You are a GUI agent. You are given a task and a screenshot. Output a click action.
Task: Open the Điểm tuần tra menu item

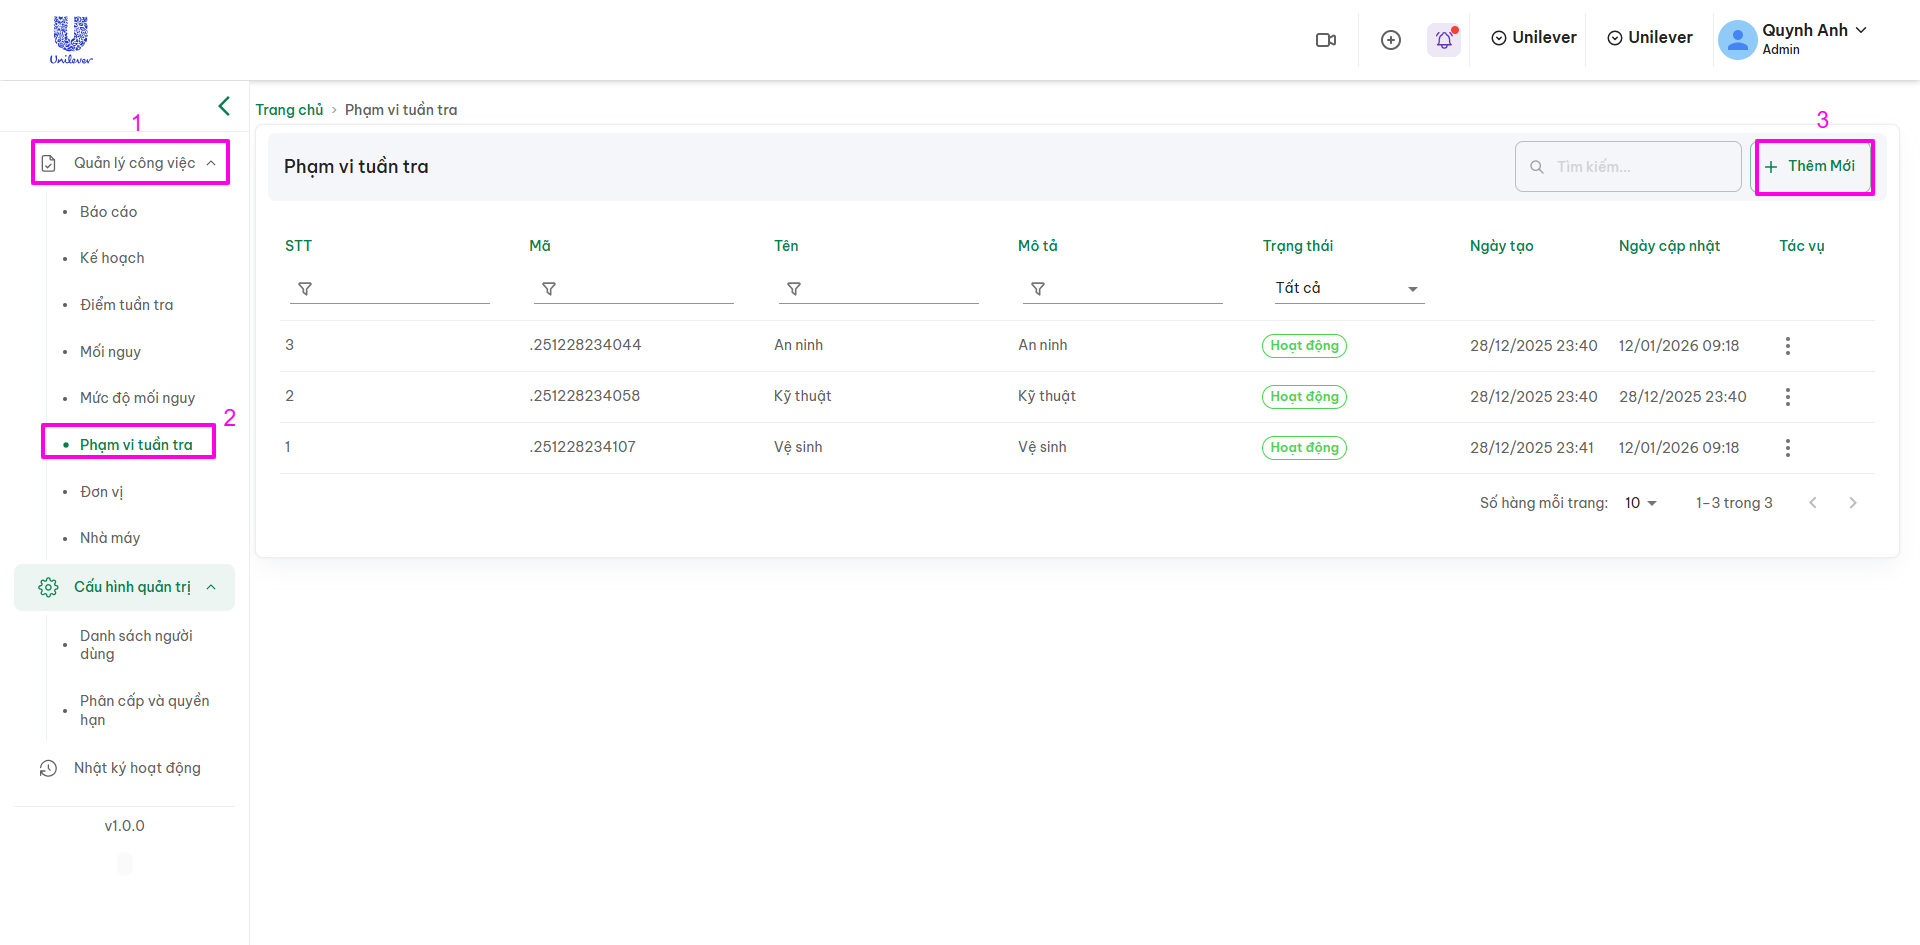pos(126,305)
